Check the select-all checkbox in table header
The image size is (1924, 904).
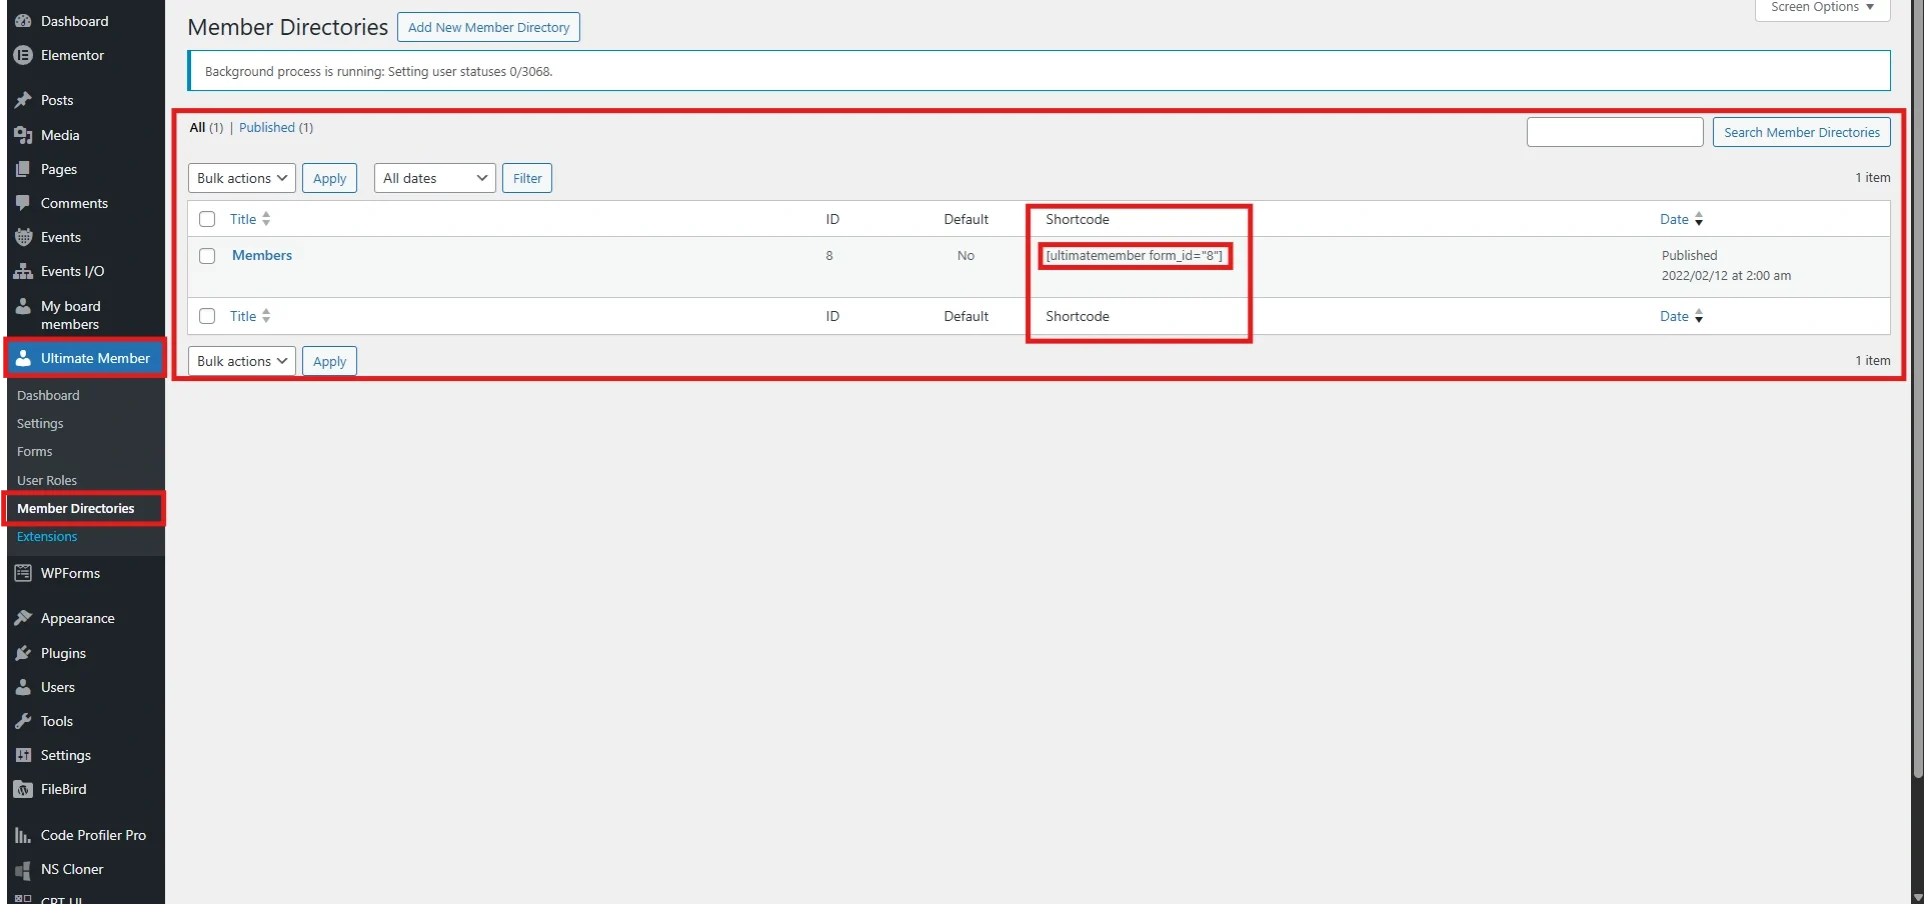(x=207, y=219)
